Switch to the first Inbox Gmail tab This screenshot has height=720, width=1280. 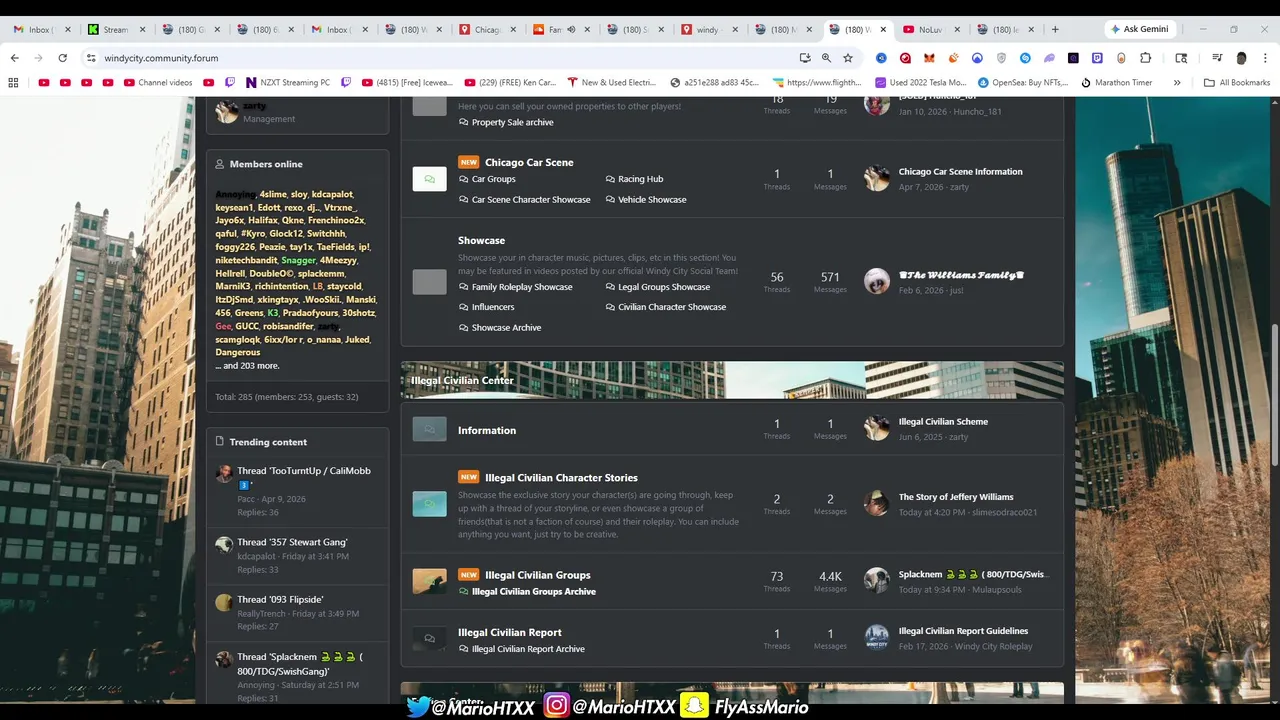[x=40, y=30]
